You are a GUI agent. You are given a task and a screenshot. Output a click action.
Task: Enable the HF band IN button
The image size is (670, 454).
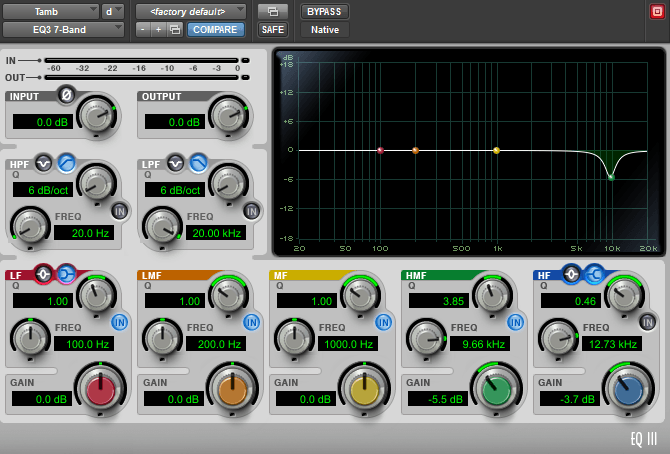[x=648, y=321]
